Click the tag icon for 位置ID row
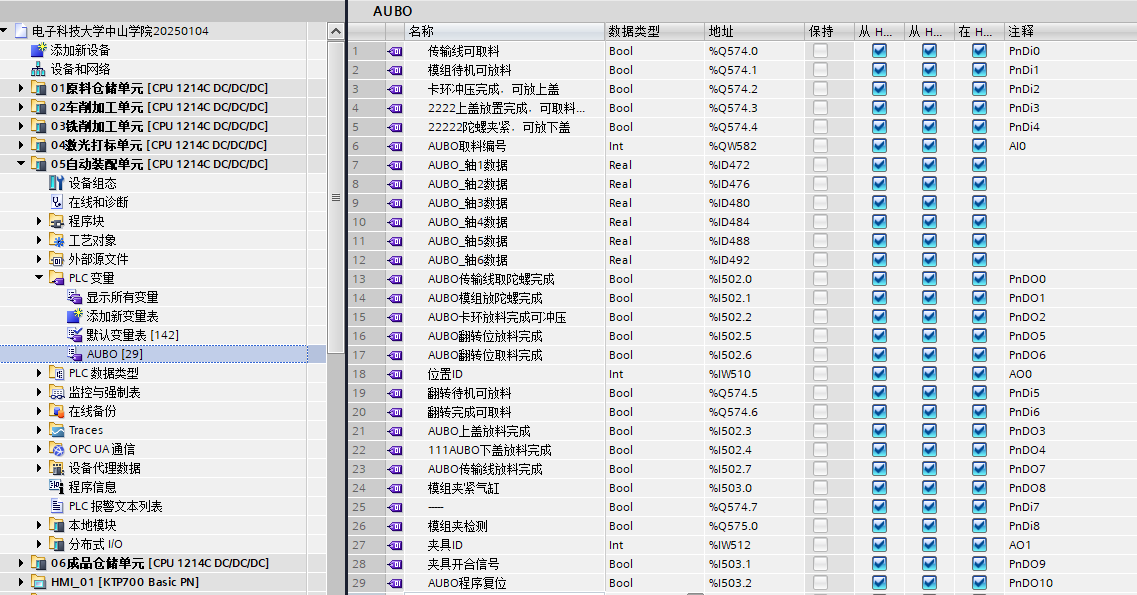Image resolution: width=1137 pixels, height=595 pixels. click(x=395, y=374)
